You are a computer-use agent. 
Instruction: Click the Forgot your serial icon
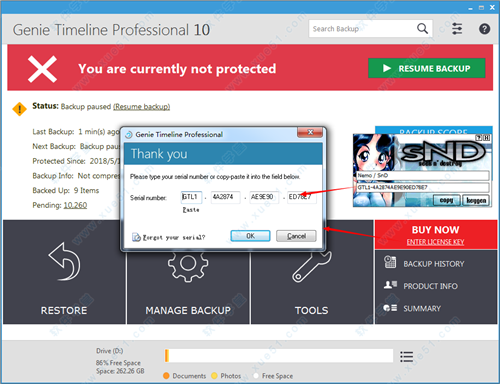136,237
